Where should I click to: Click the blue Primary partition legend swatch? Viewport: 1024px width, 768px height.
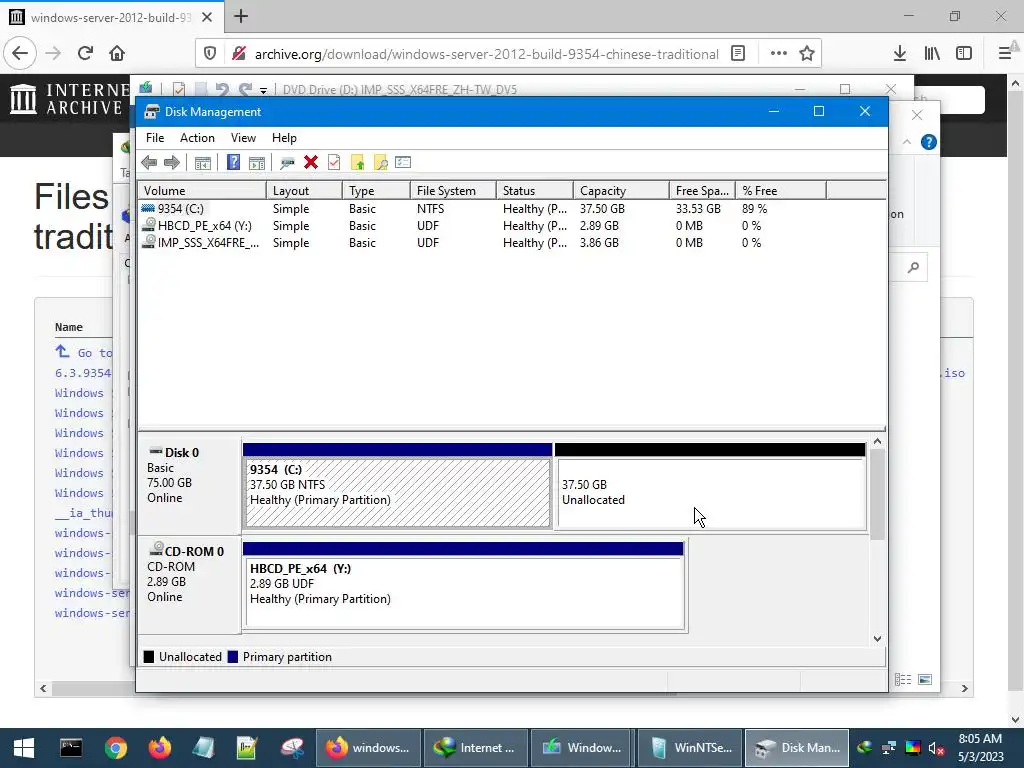pos(232,657)
